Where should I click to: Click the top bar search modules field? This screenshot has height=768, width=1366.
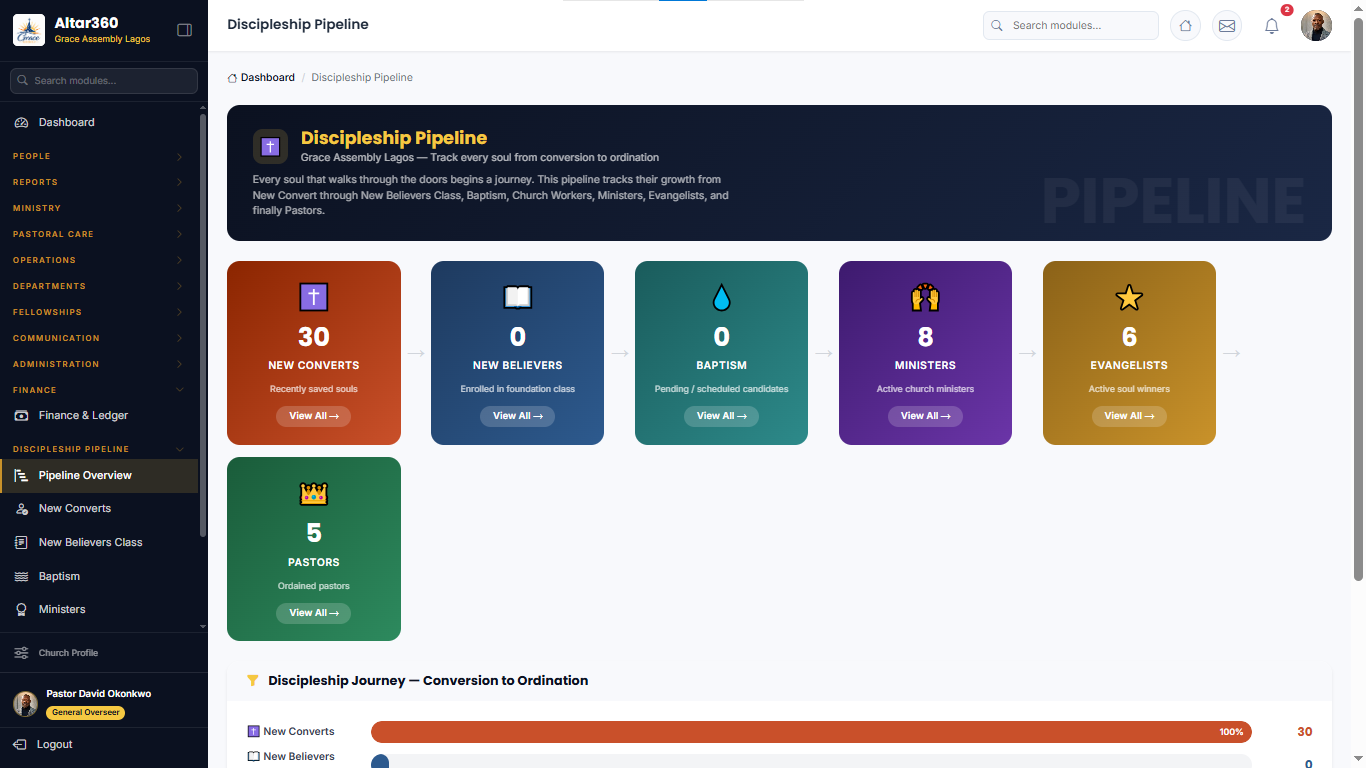click(1071, 26)
